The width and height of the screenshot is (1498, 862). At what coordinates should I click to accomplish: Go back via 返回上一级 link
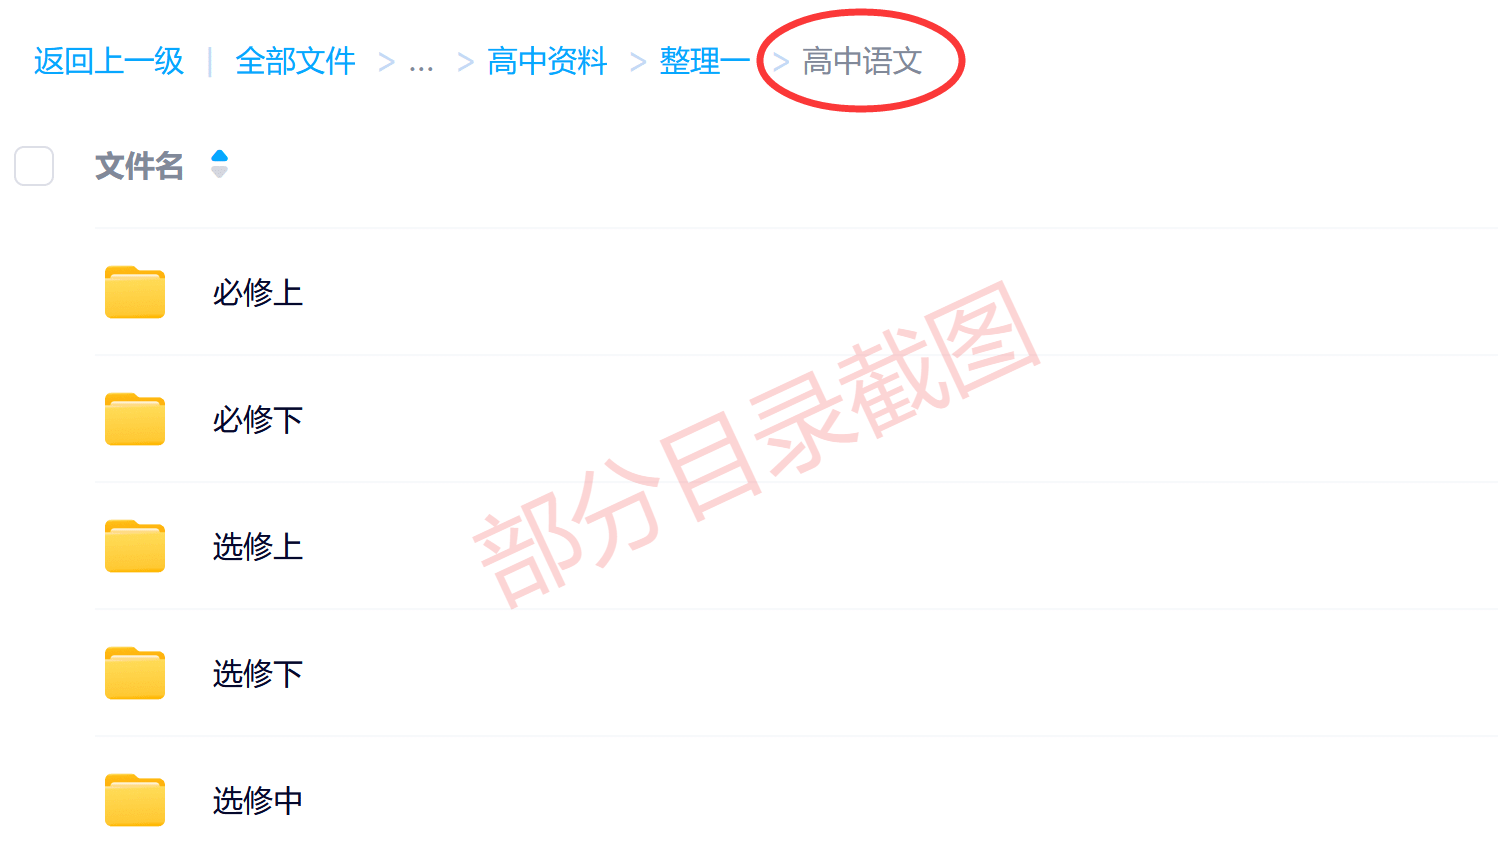(109, 61)
